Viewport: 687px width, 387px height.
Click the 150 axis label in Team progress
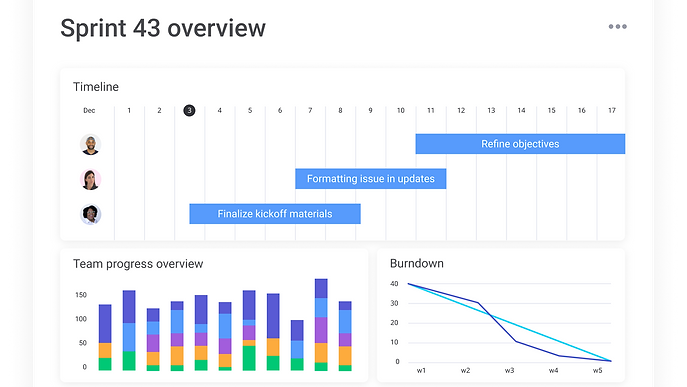[81, 295]
